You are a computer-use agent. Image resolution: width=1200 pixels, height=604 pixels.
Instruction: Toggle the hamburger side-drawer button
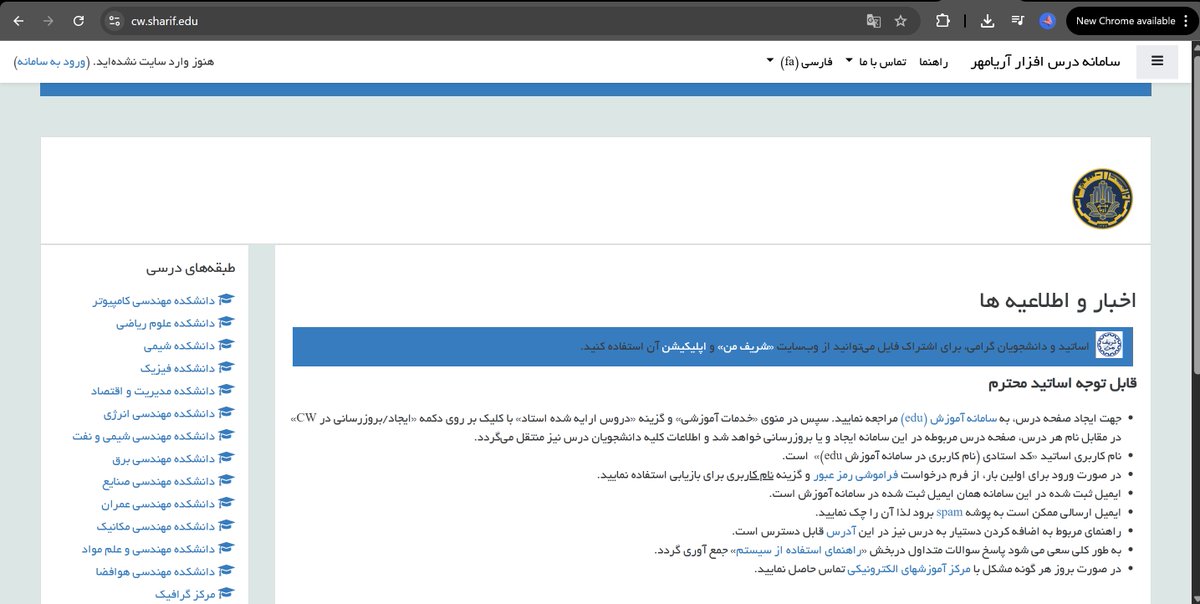(1158, 61)
